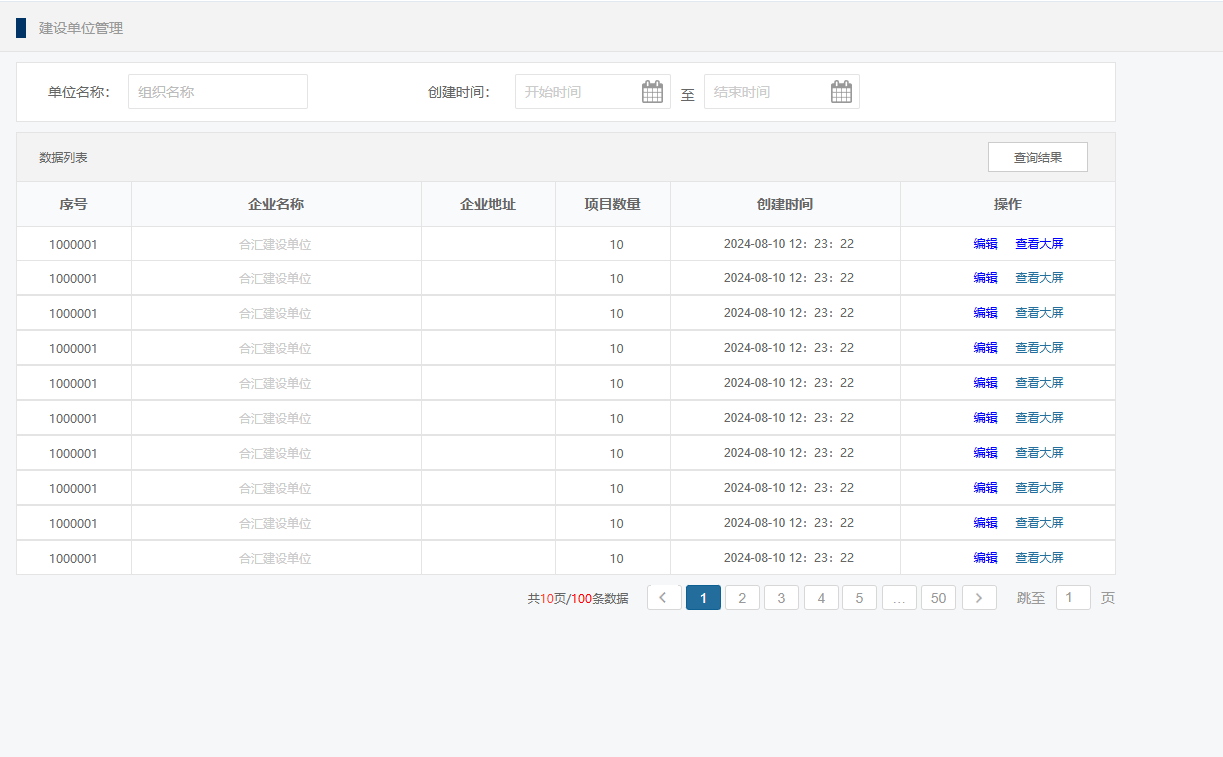Select current page 1 button
Screen dimensions: 1223x757
tap(703, 598)
